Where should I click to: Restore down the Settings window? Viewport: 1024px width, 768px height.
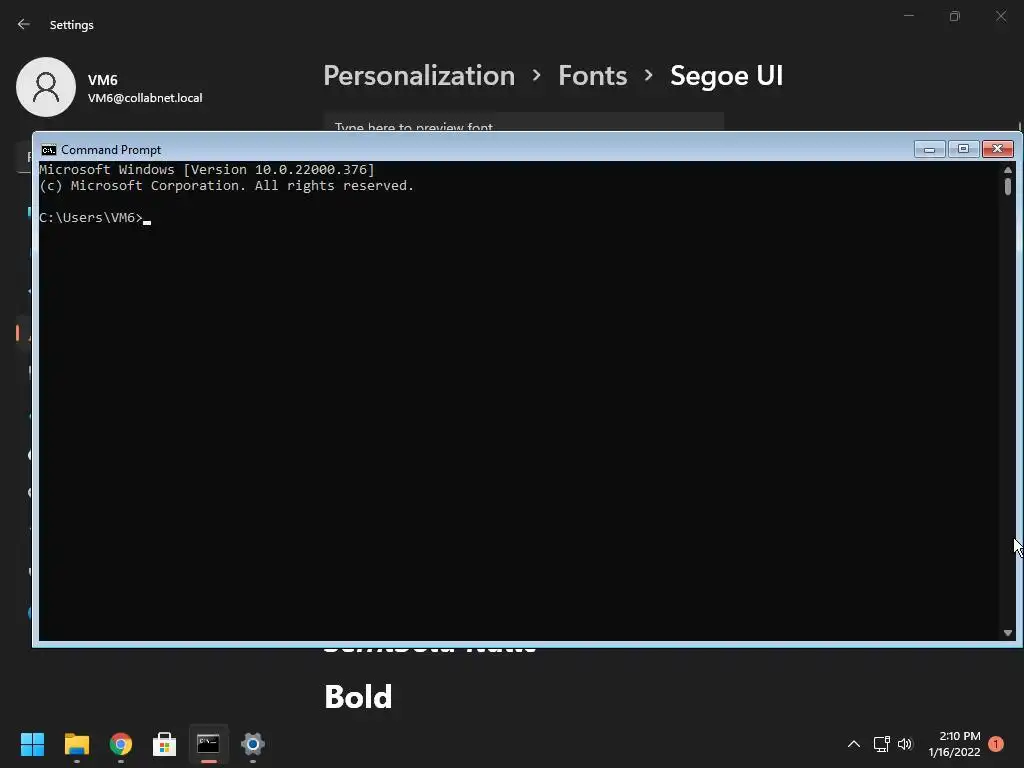(955, 16)
